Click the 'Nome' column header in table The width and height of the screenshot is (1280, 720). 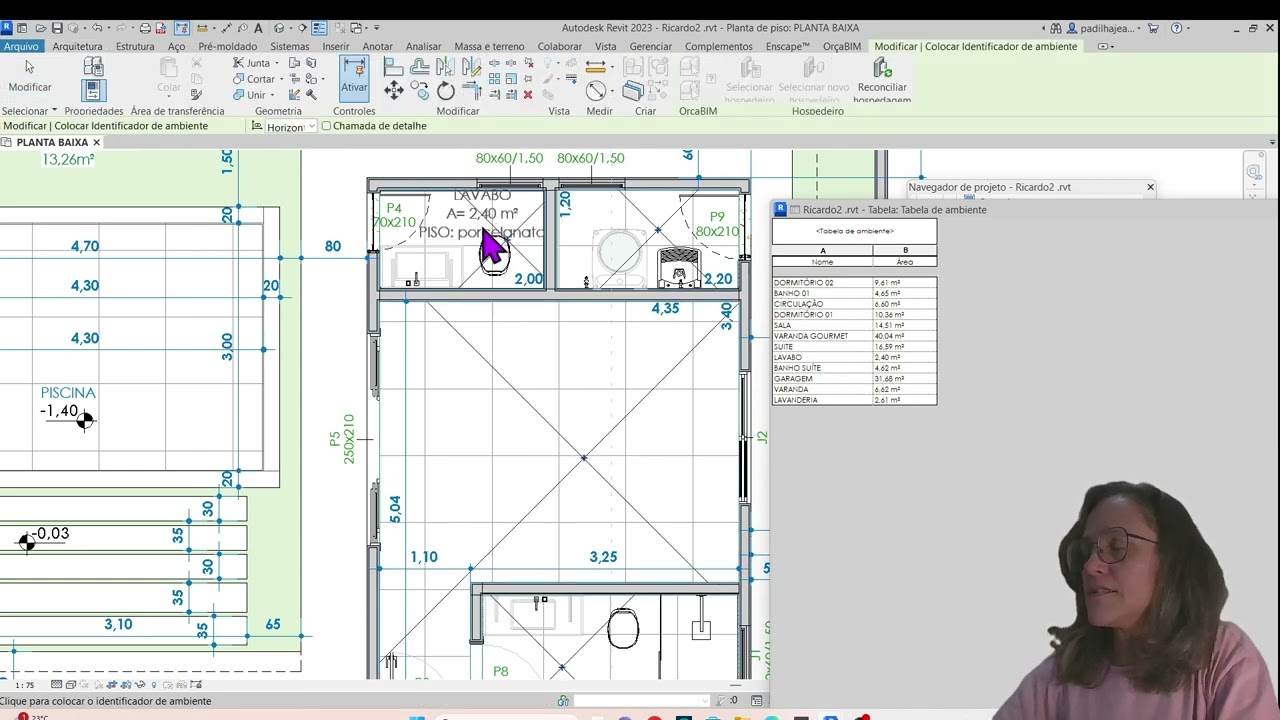[822, 262]
